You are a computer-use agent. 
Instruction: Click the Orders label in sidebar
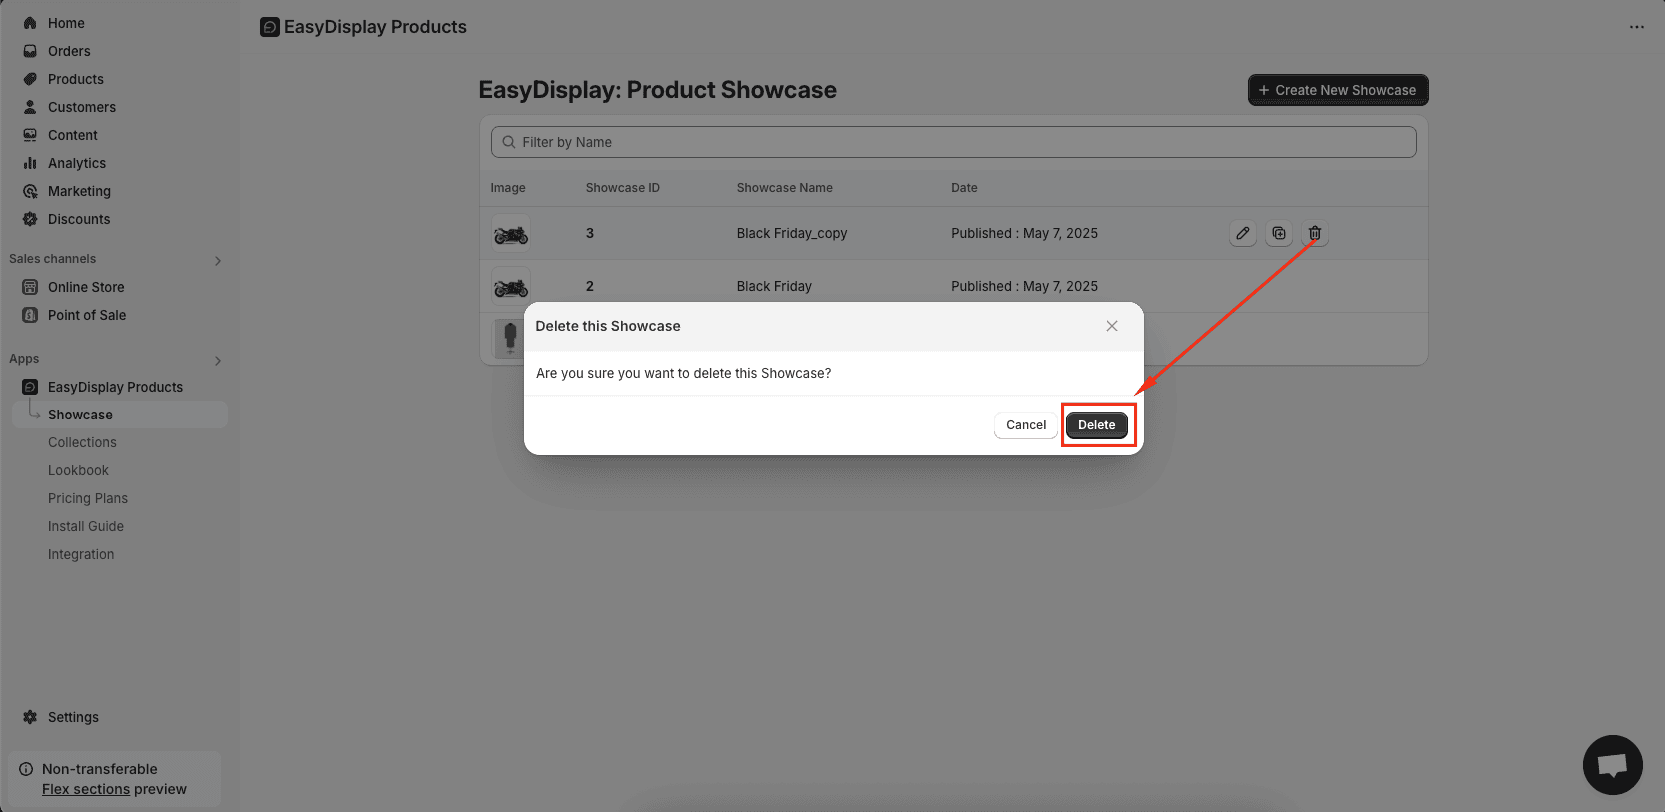pos(69,51)
